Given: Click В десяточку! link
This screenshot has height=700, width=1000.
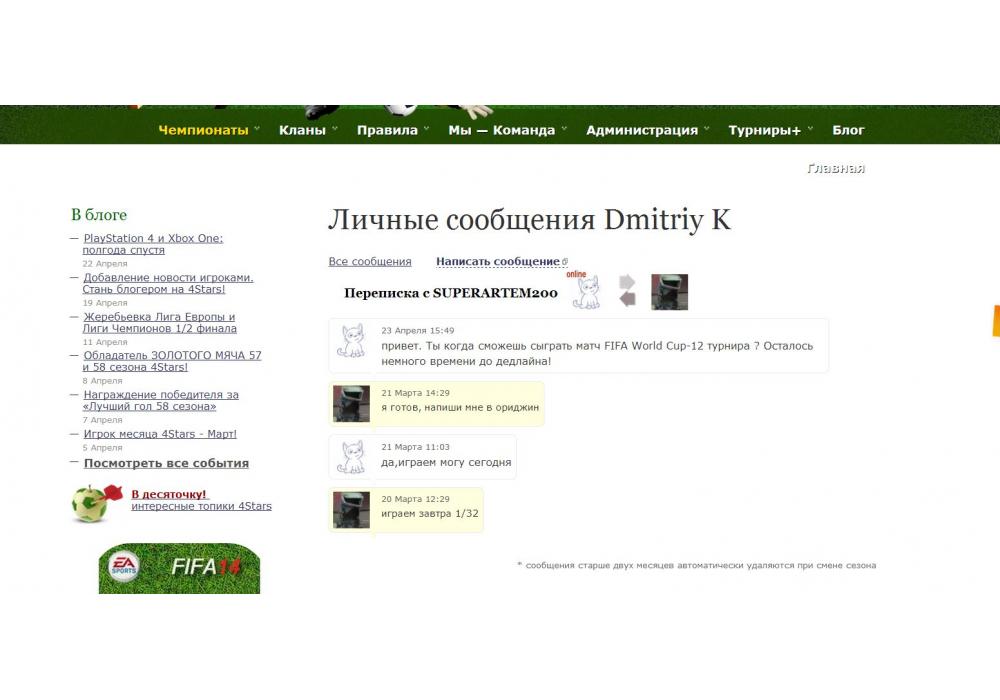Looking at the screenshot, I should (169, 494).
